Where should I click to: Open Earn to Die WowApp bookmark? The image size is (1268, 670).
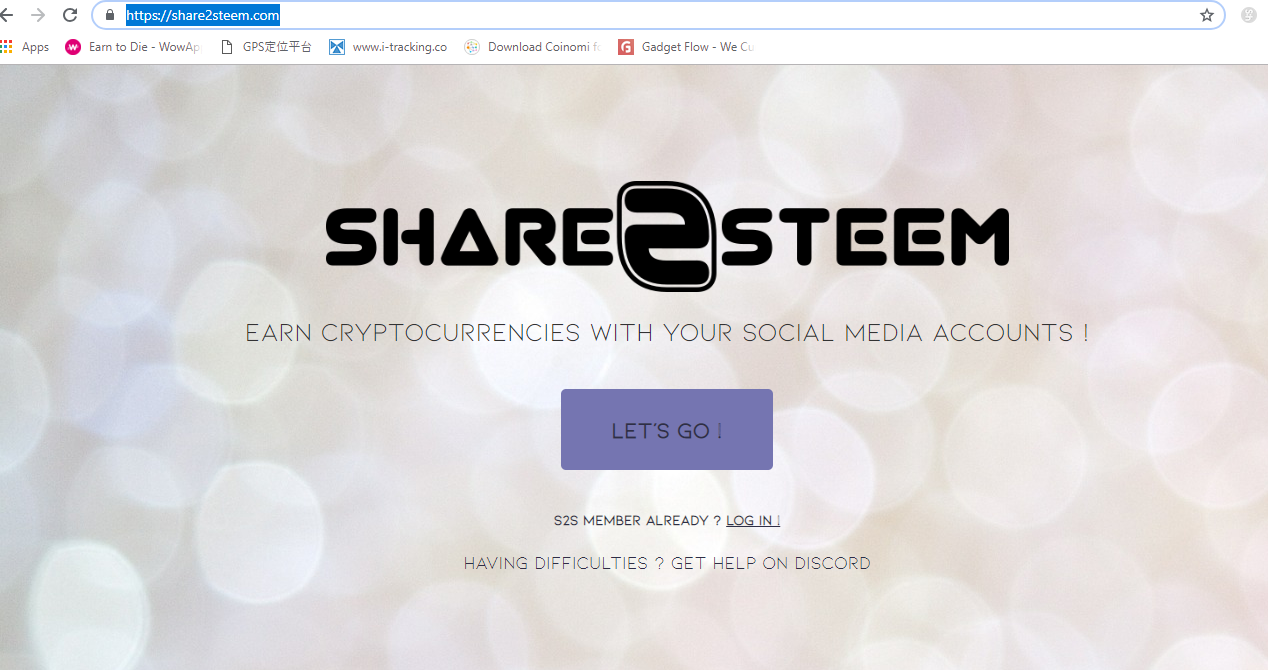pos(132,47)
